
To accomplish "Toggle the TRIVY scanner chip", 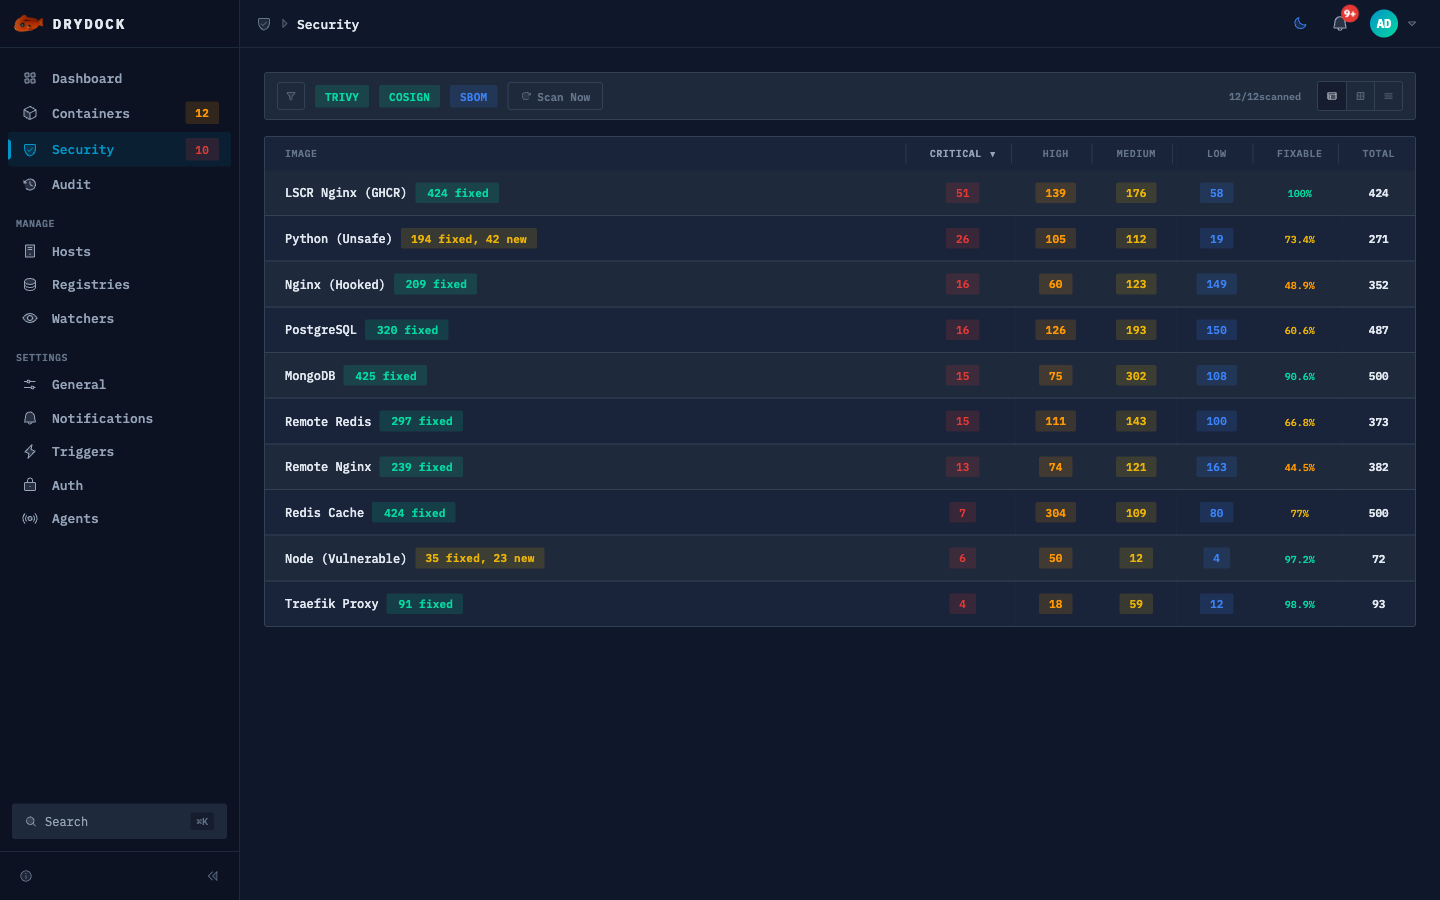I will (342, 97).
